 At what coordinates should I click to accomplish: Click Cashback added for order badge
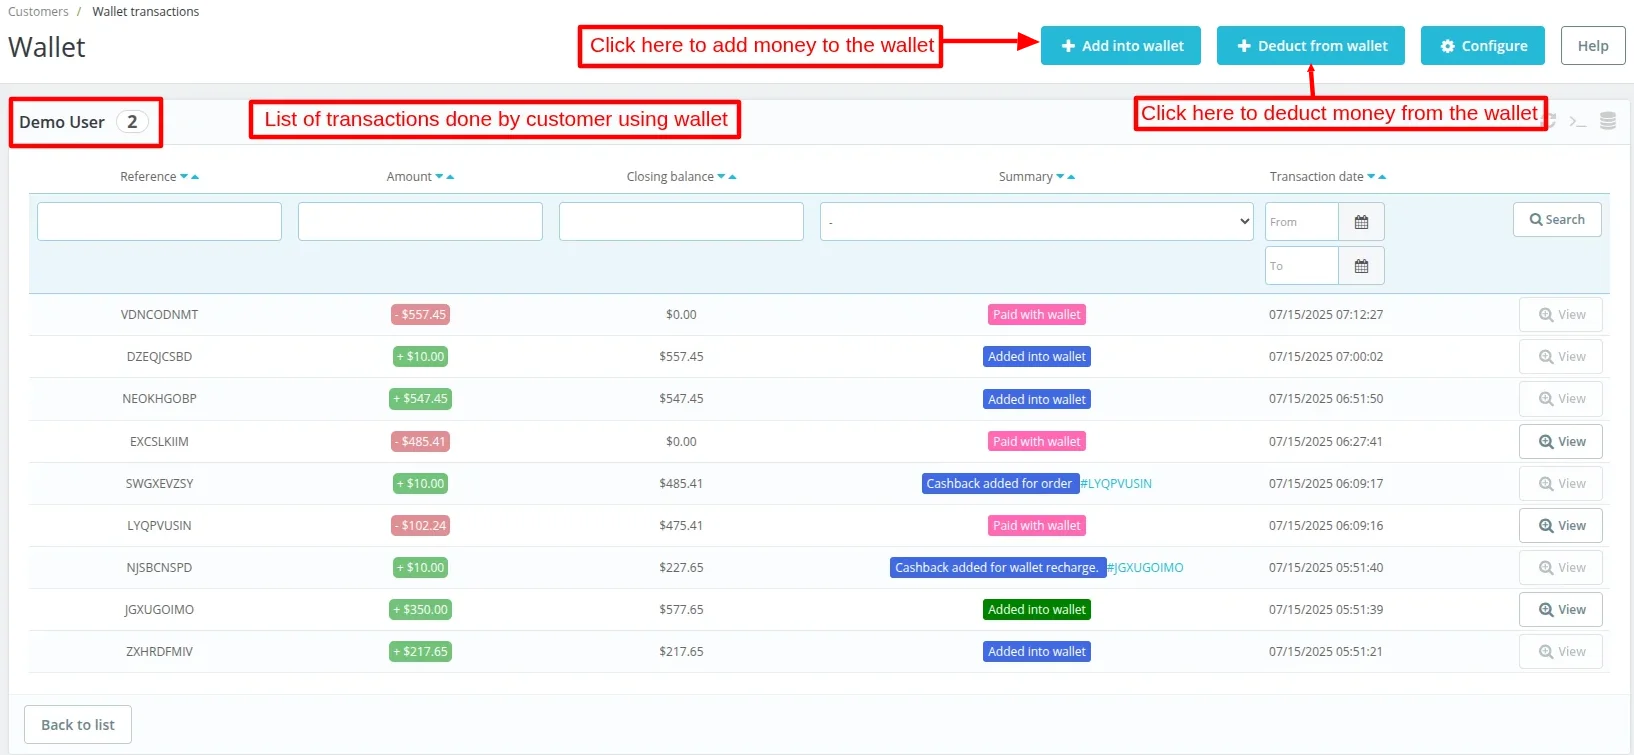(1000, 484)
